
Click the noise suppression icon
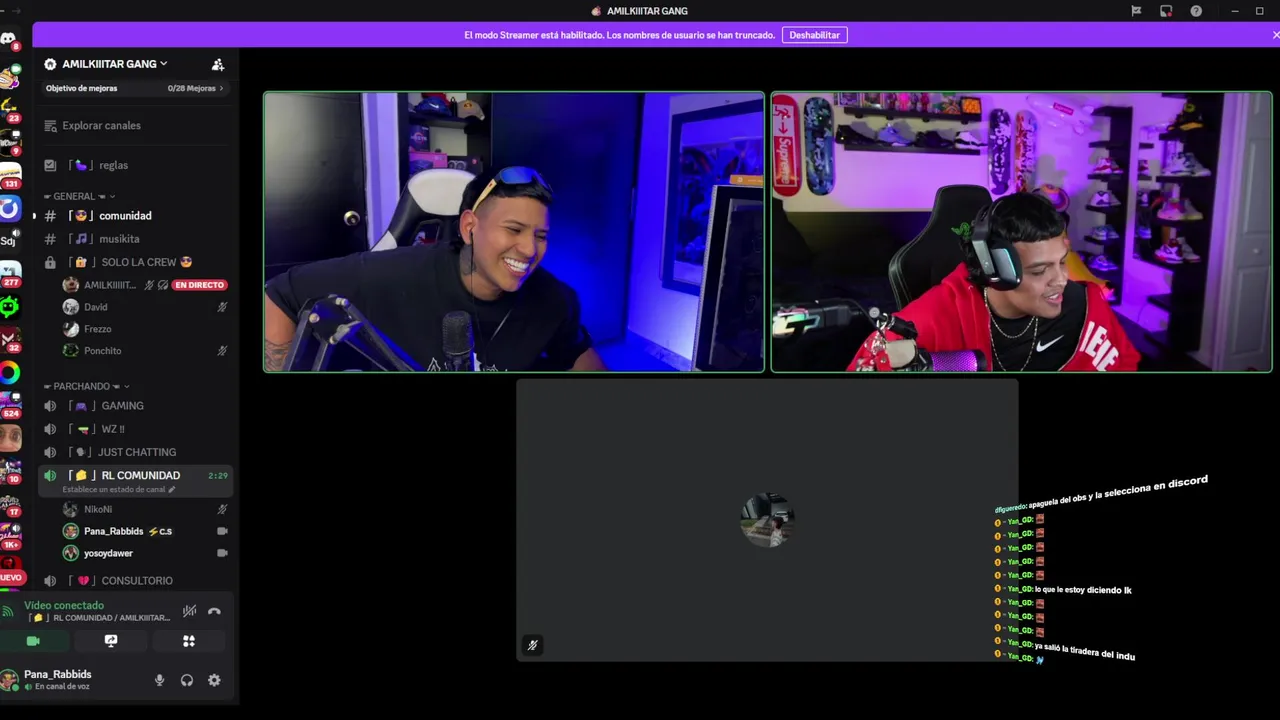coord(189,611)
